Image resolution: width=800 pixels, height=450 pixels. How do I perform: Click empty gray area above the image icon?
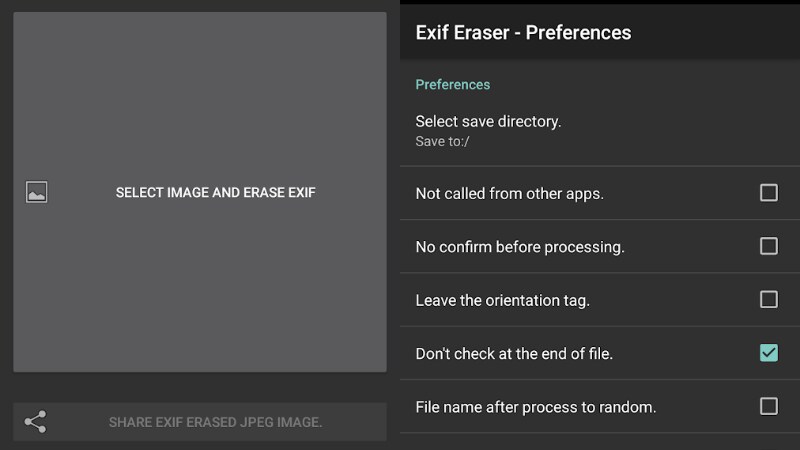tap(200, 90)
